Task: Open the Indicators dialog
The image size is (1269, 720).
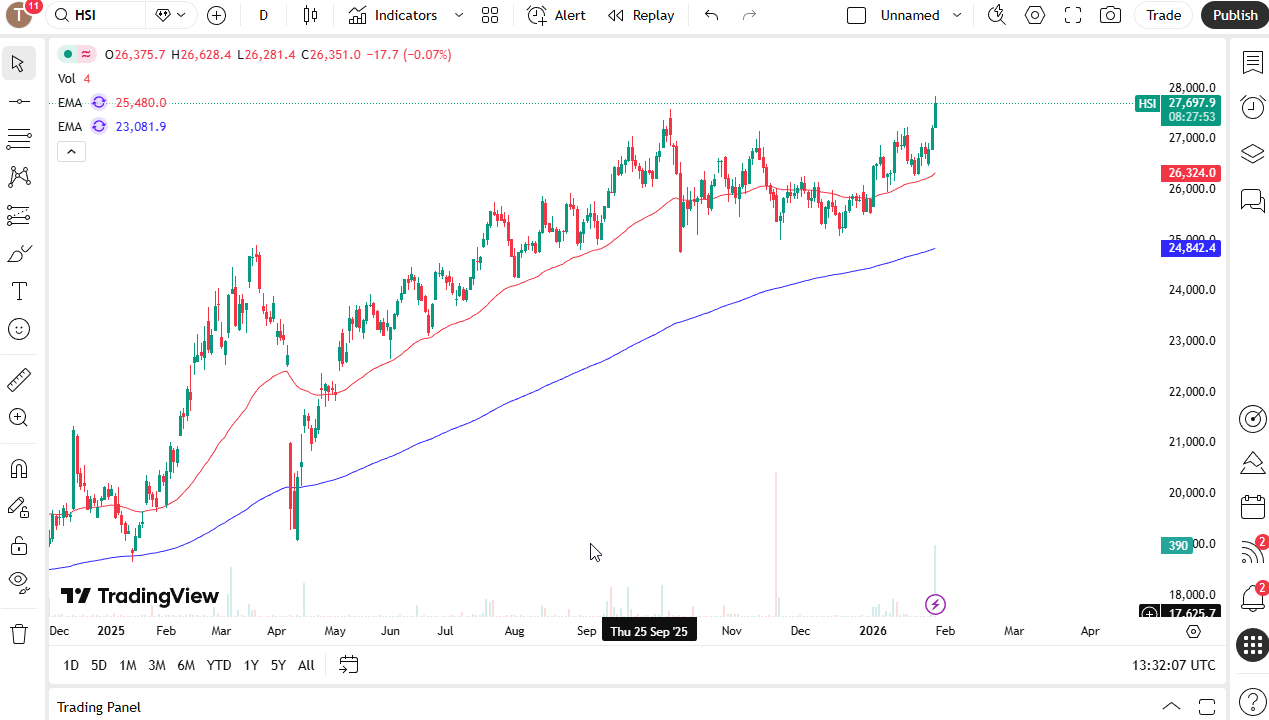Action: click(393, 15)
